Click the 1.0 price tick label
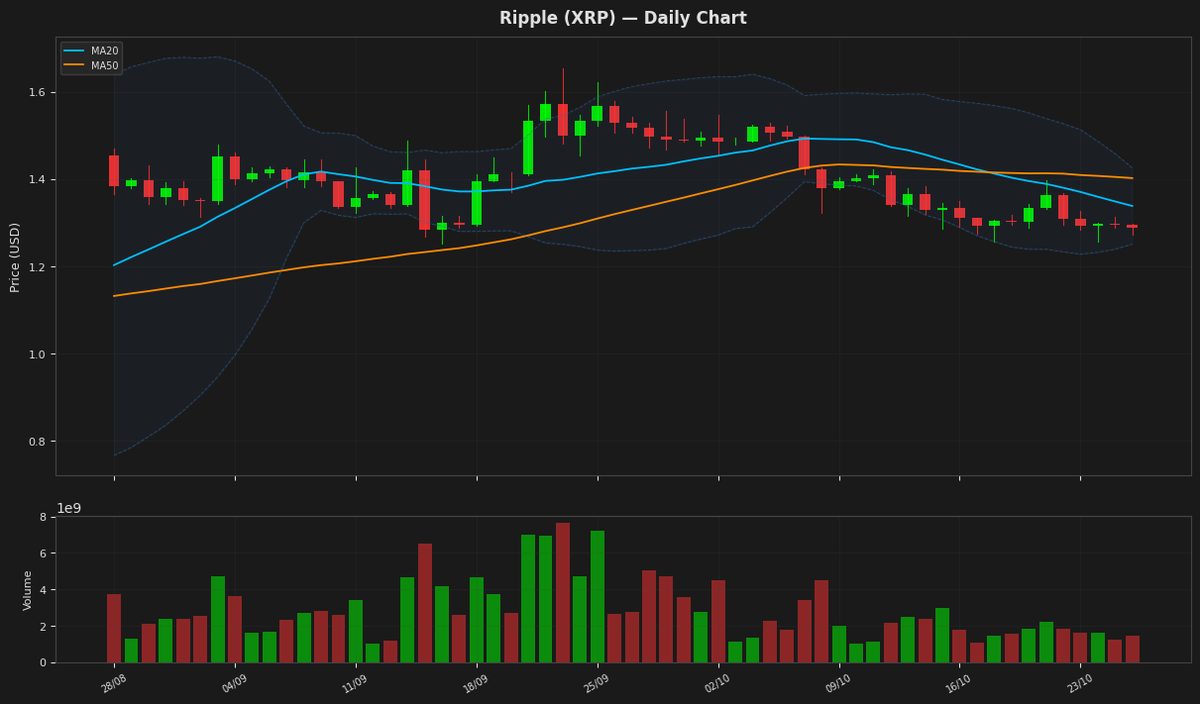1200x704 pixels. pyautogui.click(x=37, y=355)
